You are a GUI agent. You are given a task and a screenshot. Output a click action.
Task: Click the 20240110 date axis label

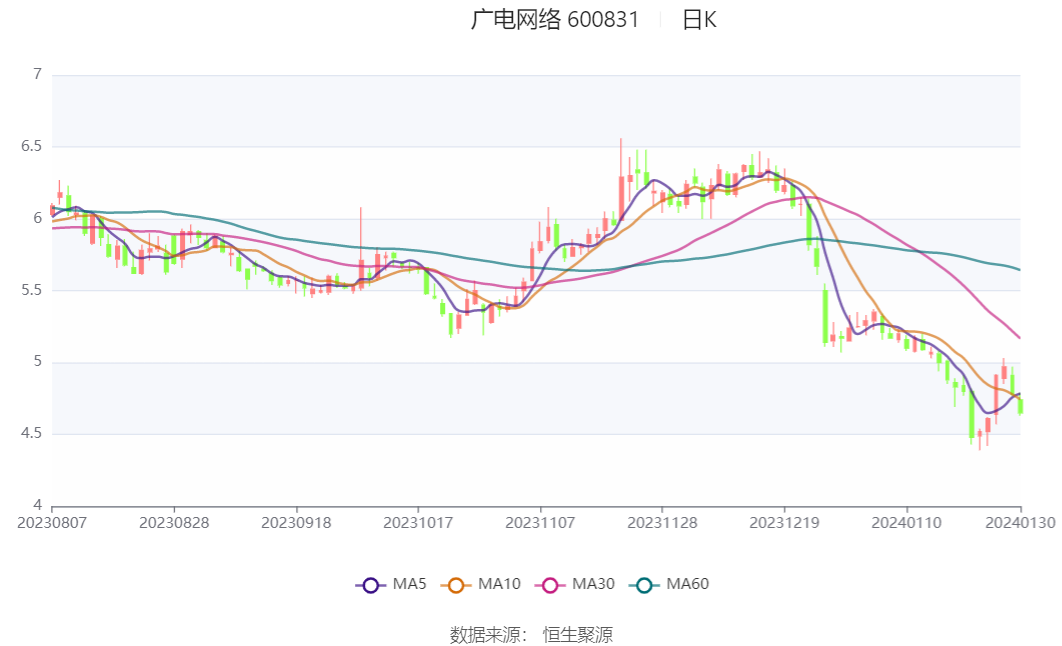(x=906, y=523)
